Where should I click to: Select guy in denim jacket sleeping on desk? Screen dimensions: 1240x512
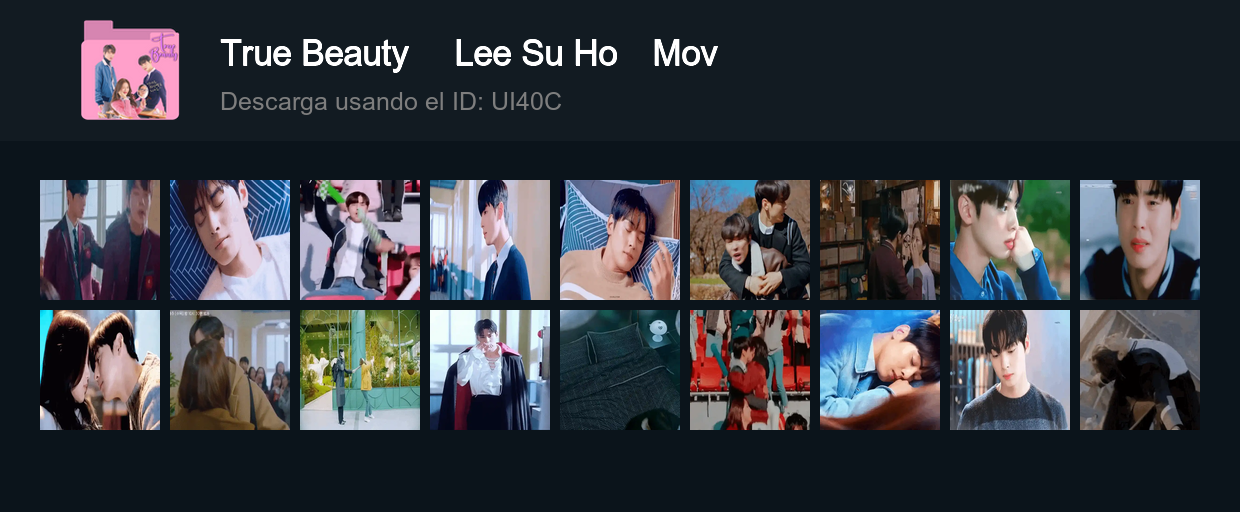pyautogui.click(x=880, y=370)
